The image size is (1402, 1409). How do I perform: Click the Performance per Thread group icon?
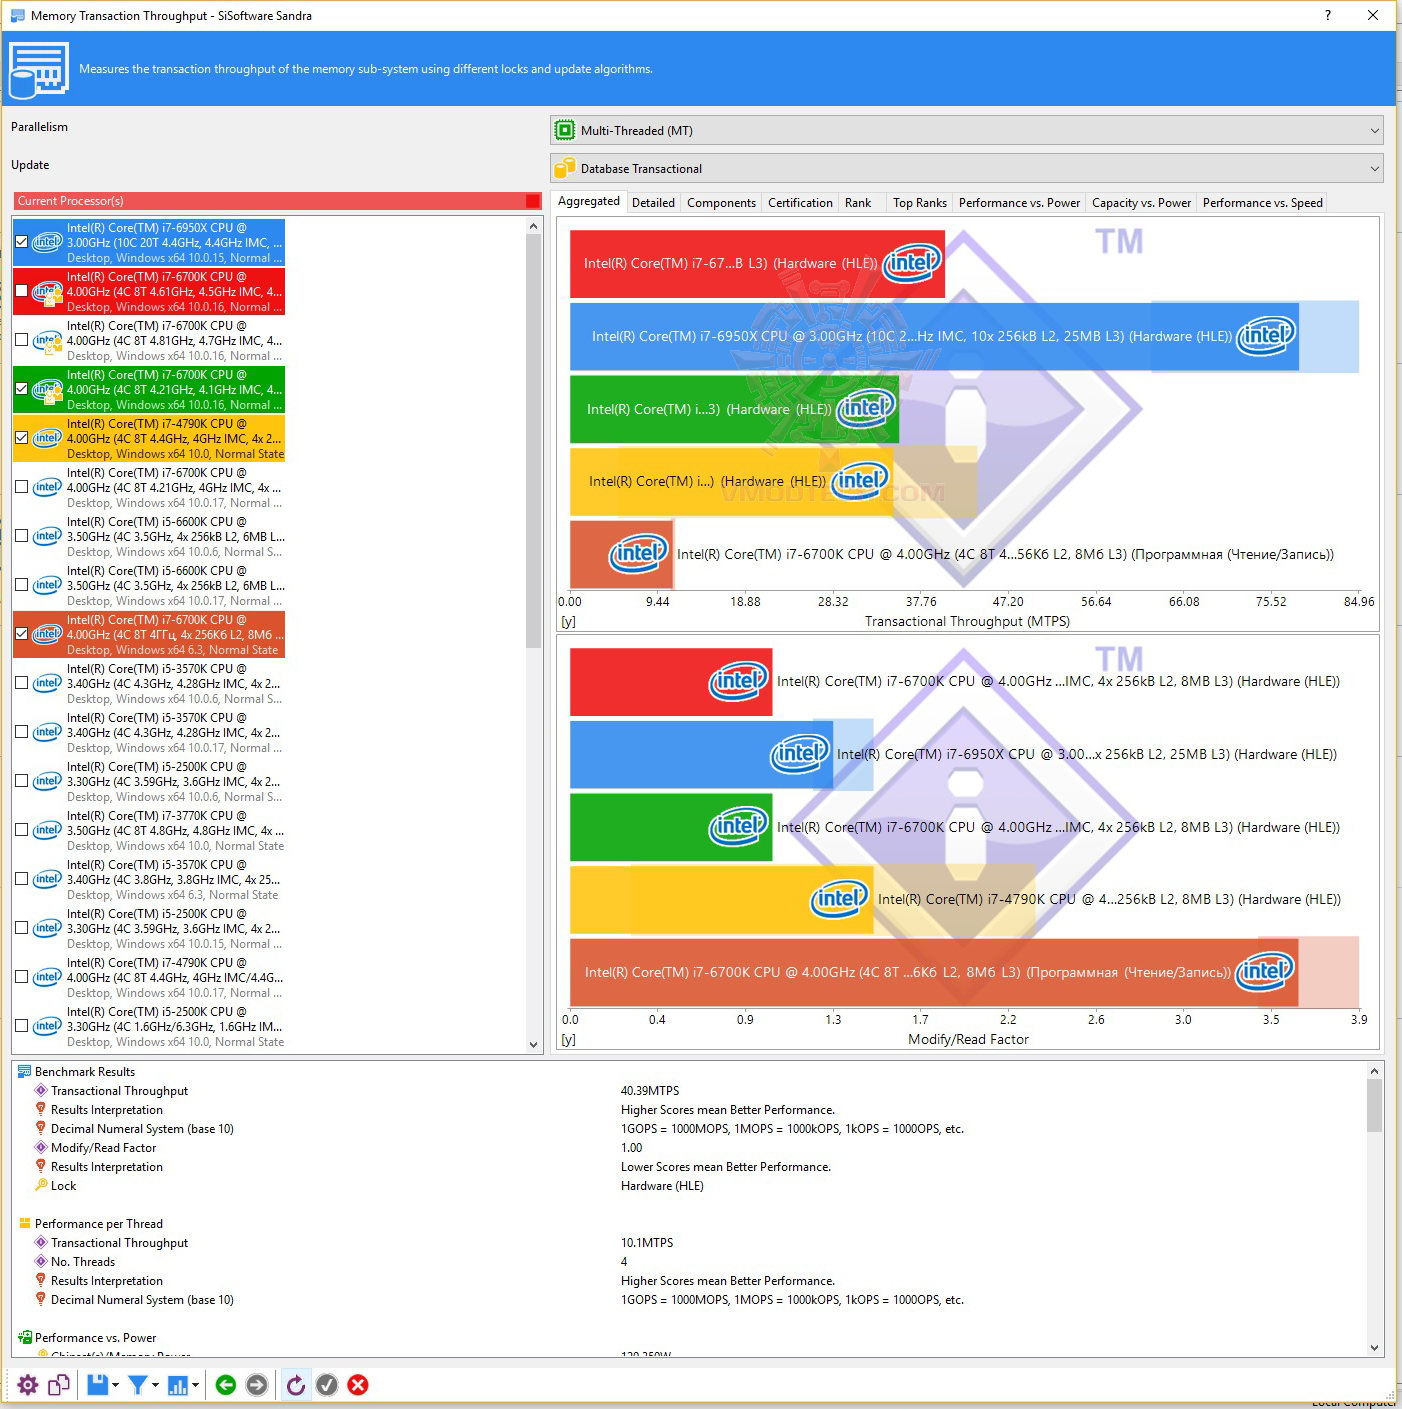[24, 1223]
